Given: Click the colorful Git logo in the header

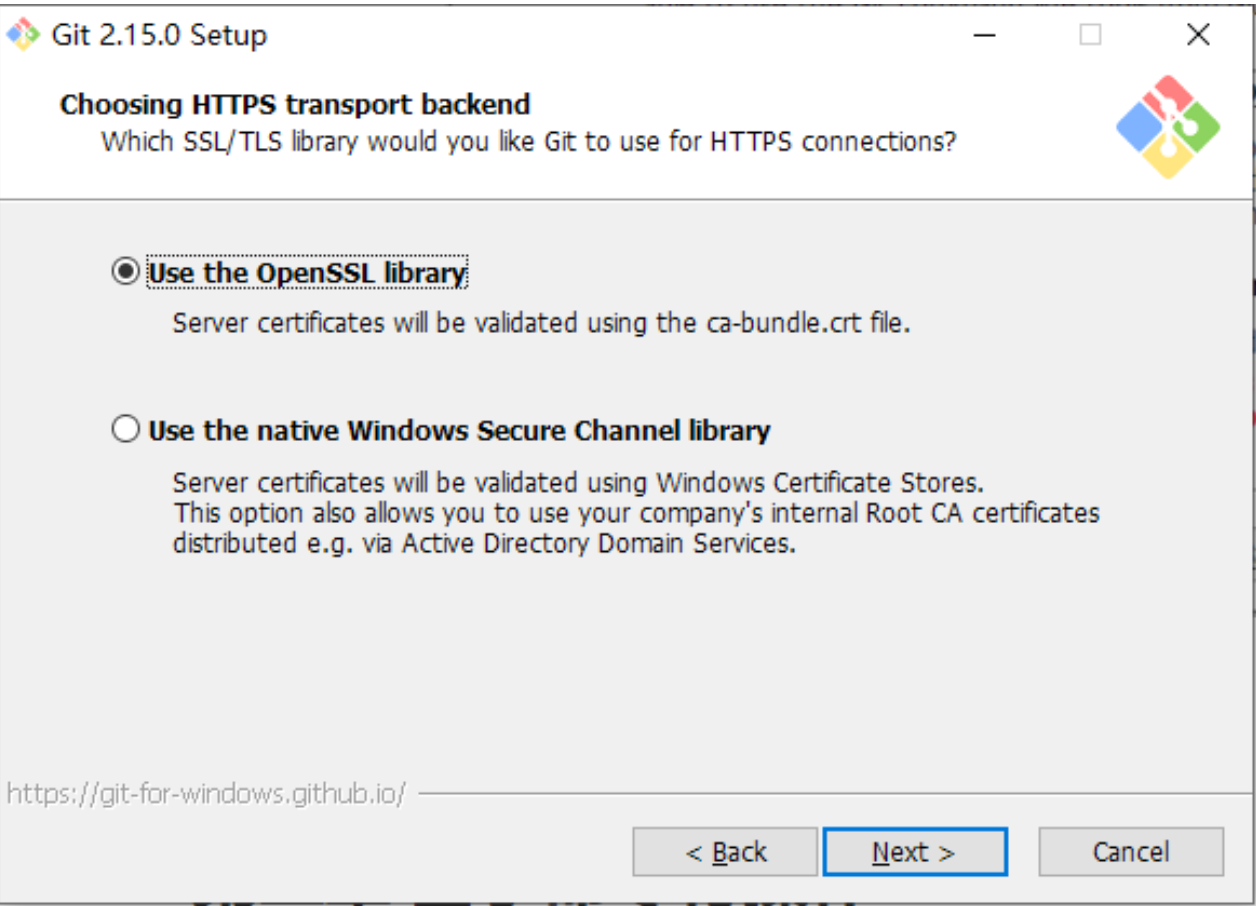Looking at the screenshot, I should click(x=1168, y=127).
